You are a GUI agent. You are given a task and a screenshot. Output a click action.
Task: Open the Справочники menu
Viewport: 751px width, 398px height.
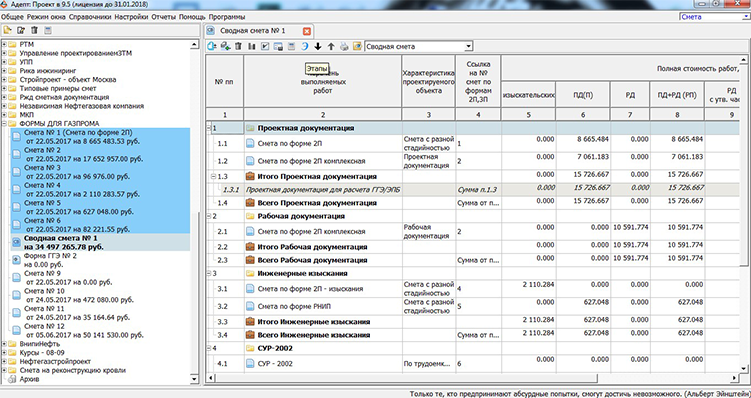pos(90,17)
